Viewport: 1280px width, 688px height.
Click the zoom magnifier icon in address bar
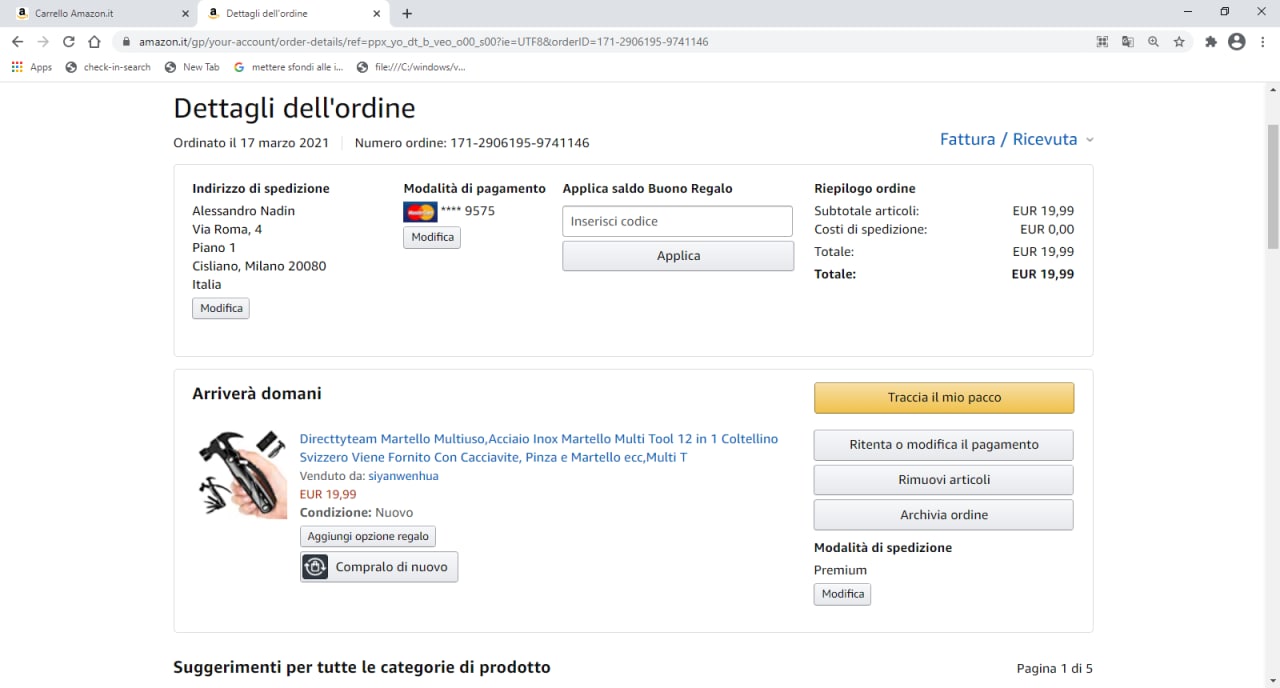(1153, 42)
